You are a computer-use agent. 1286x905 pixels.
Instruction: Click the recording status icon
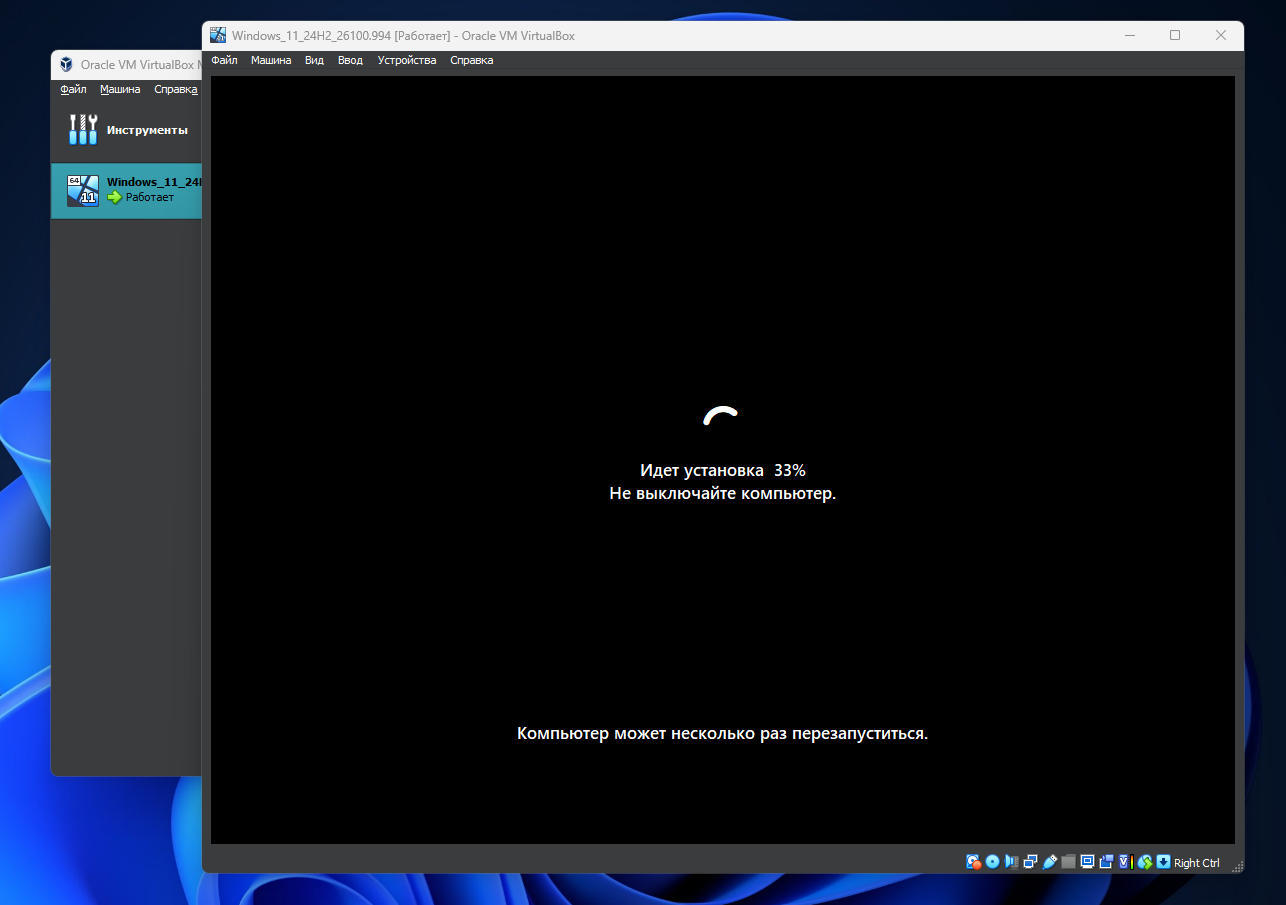1106,862
